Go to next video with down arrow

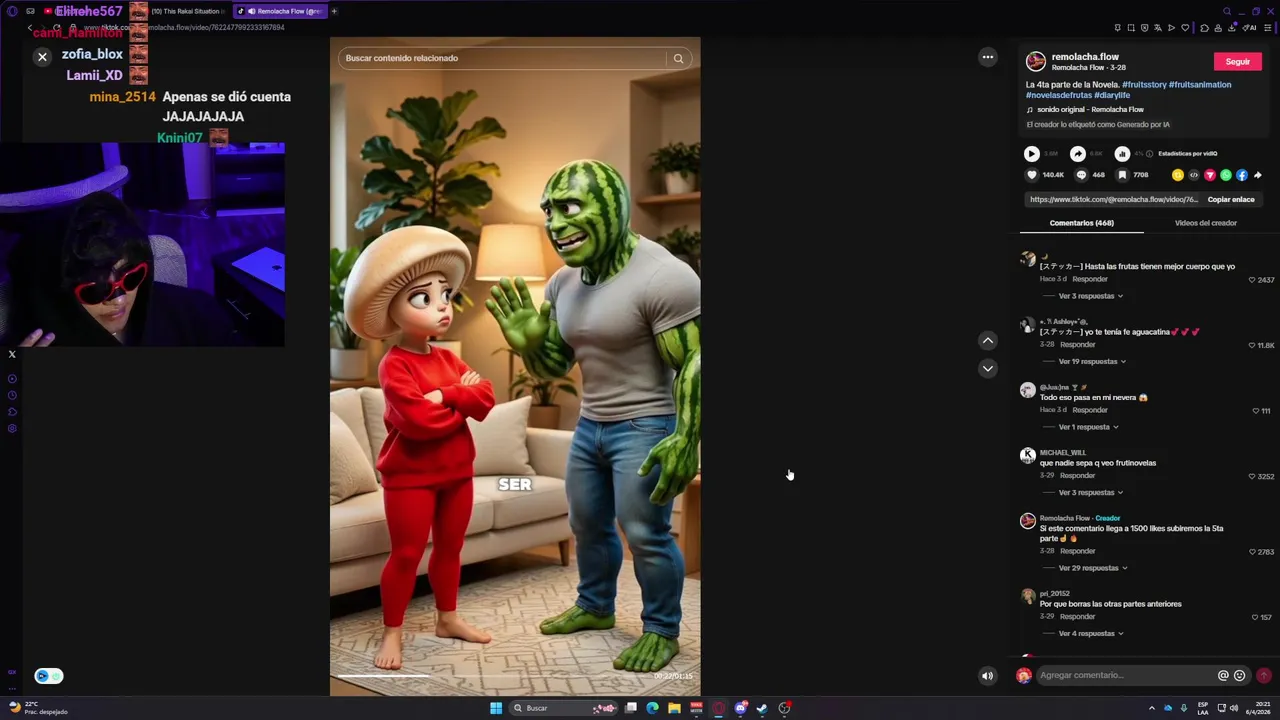(988, 368)
